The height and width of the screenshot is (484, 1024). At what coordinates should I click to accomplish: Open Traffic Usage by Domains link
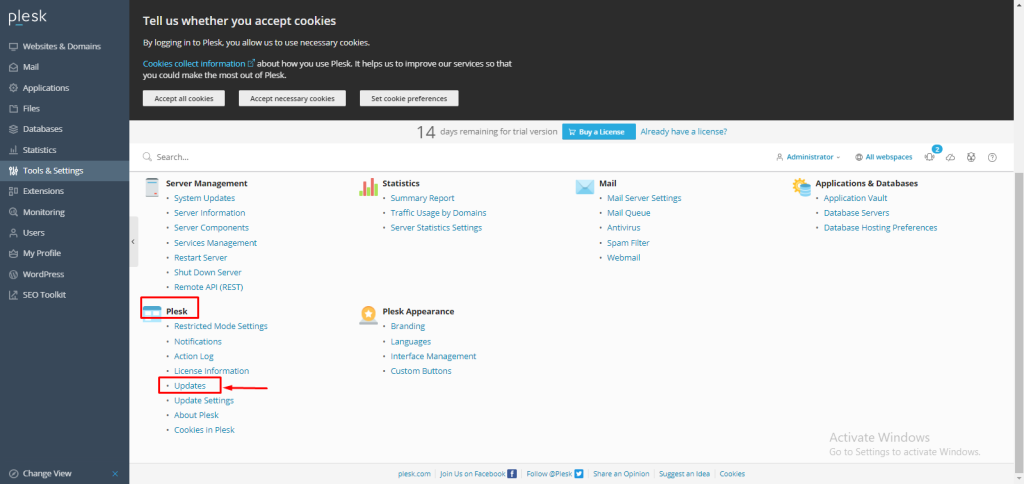(x=438, y=213)
